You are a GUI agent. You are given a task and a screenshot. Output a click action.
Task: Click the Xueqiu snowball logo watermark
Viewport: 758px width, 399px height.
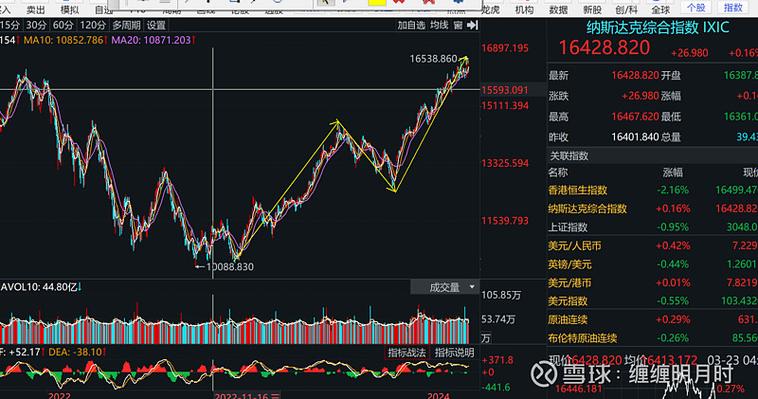[x=543, y=373]
